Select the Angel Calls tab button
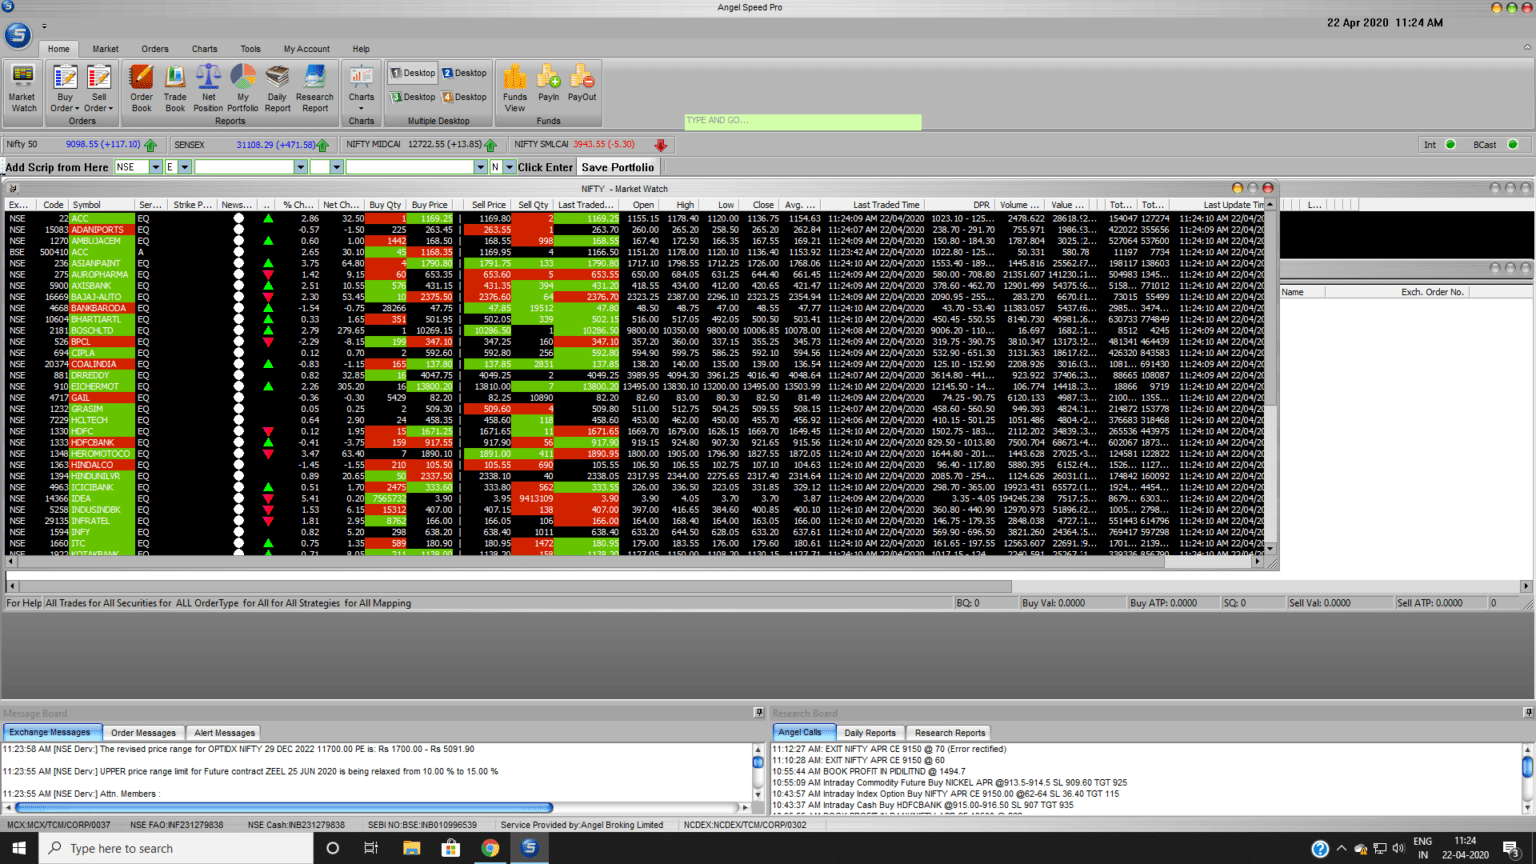 tap(803, 732)
